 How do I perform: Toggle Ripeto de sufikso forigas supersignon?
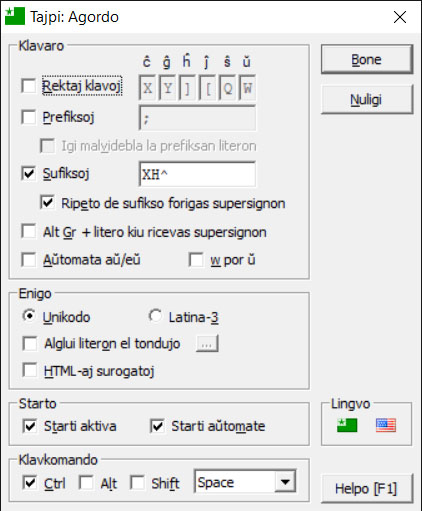coord(47,203)
